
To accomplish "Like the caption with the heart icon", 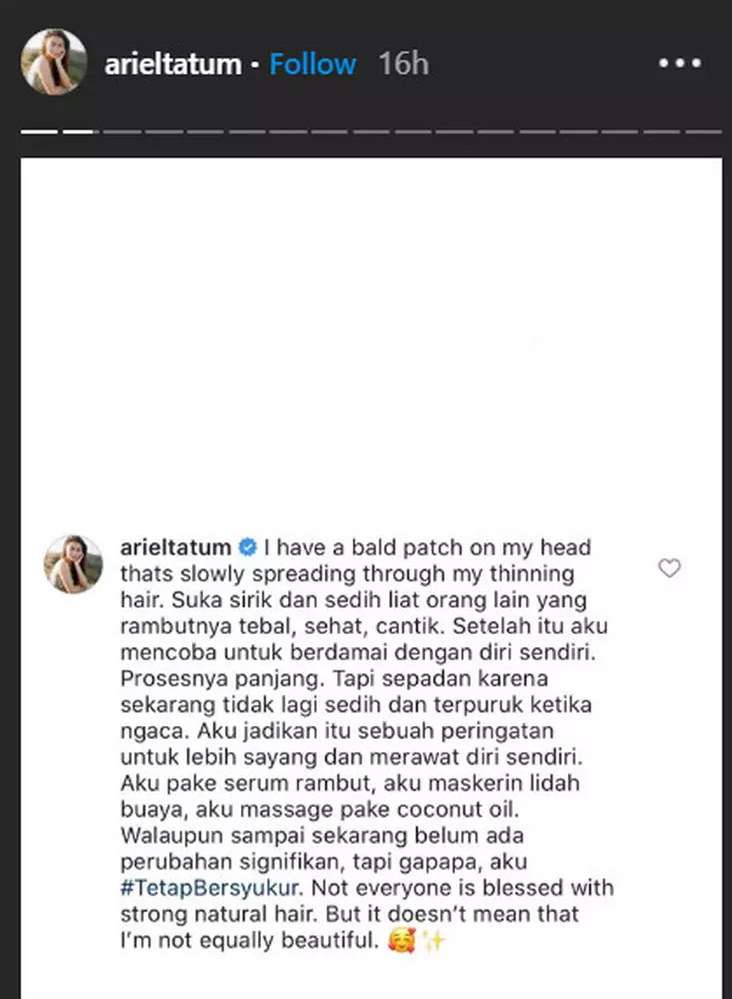I will click(x=669, y=567).
